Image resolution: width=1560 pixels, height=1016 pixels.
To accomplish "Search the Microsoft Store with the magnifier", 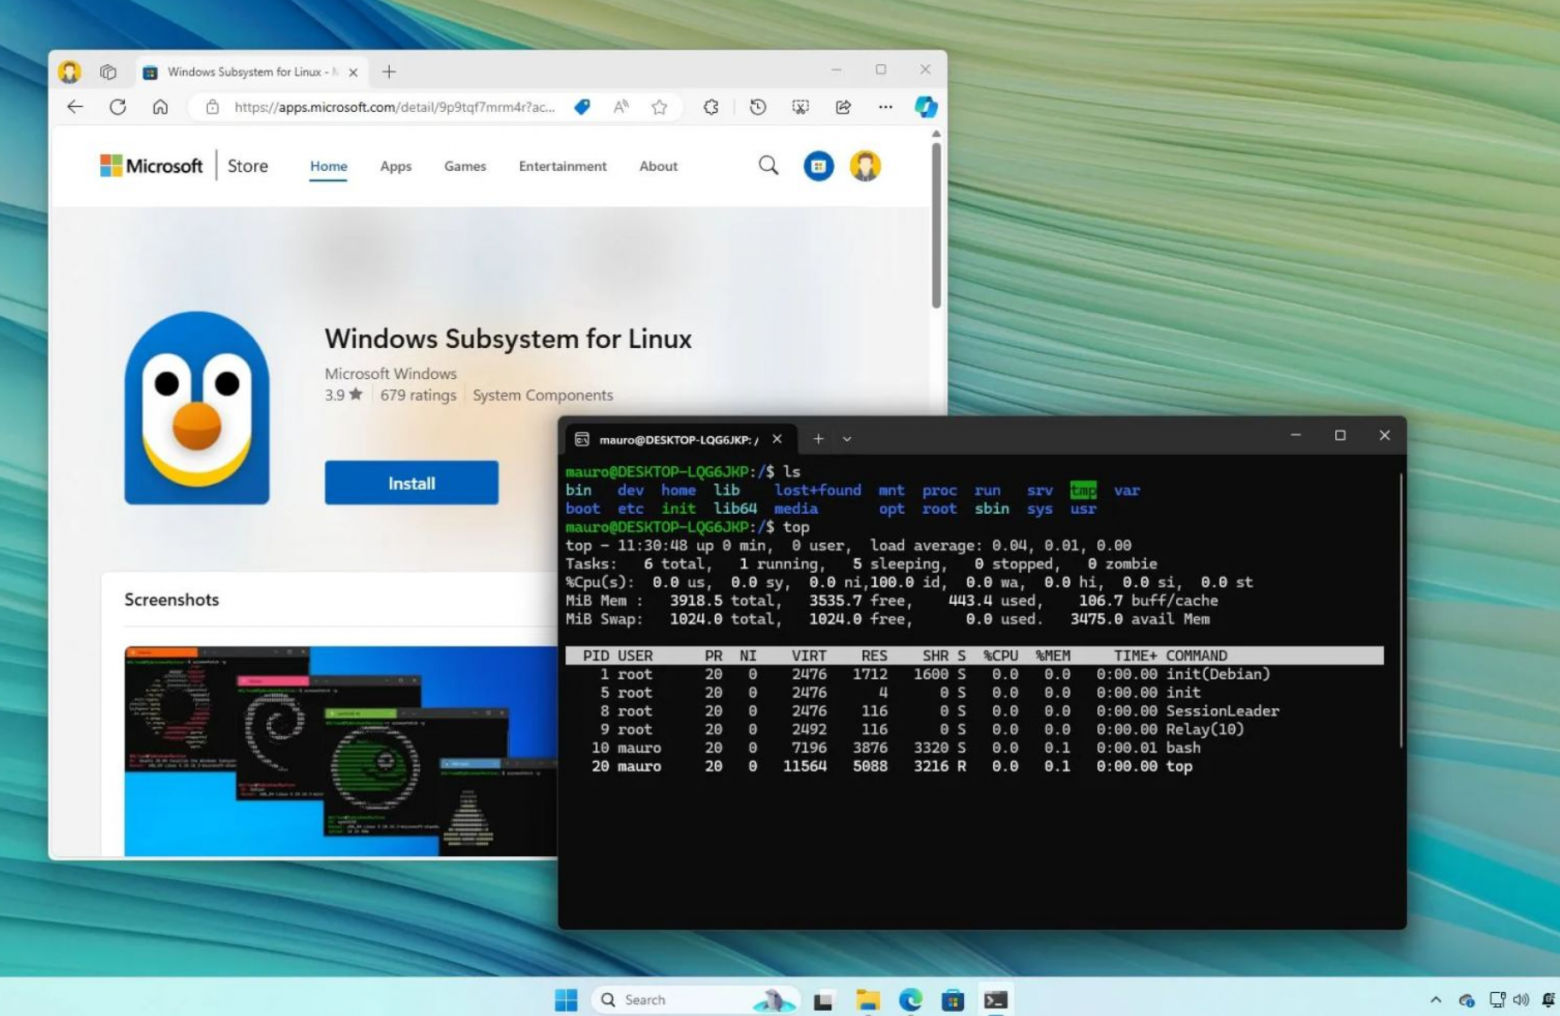I will point(768,166).
